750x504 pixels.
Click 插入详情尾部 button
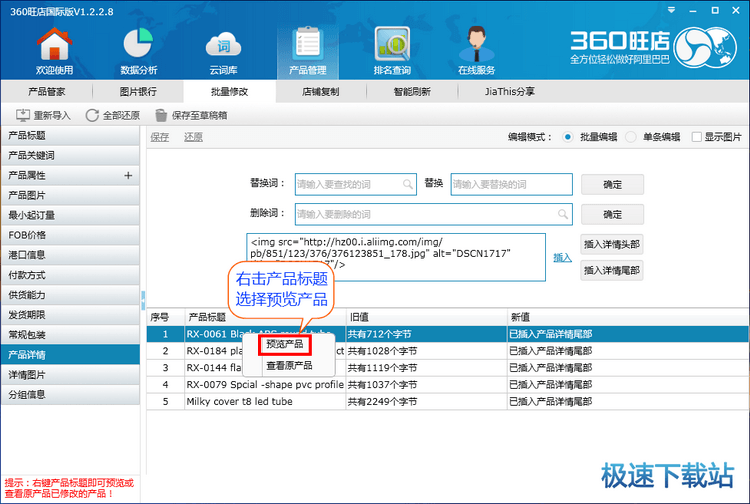click(611, 271)
